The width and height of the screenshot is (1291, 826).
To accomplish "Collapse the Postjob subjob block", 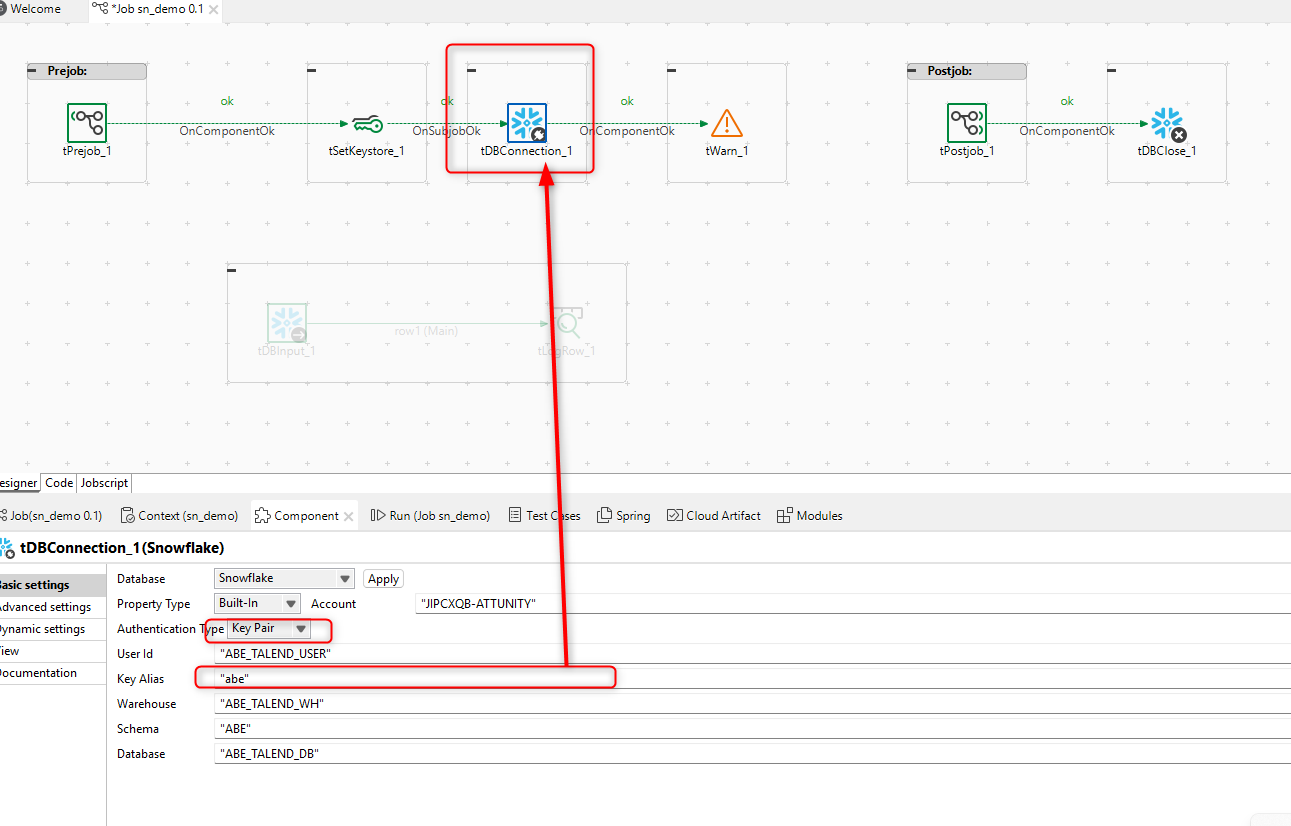I will point(914,70).
